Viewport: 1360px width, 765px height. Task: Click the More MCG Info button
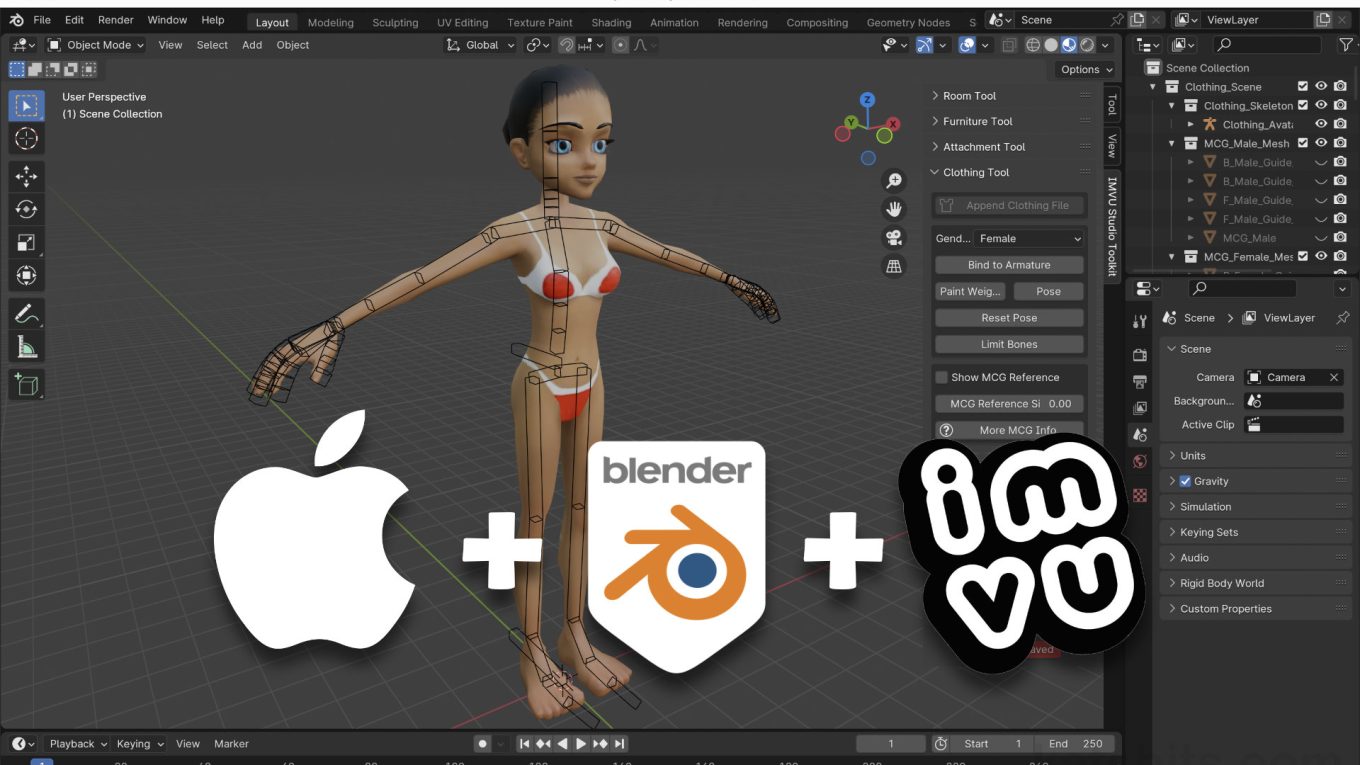click(1009, 430)
